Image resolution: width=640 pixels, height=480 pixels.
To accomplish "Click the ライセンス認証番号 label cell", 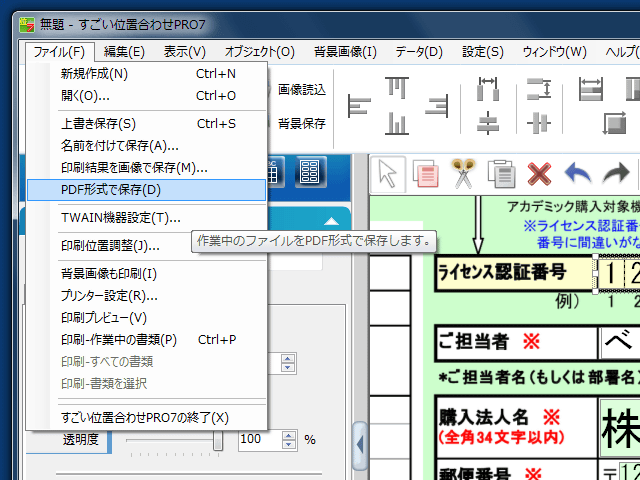I will tap(514, 272).
